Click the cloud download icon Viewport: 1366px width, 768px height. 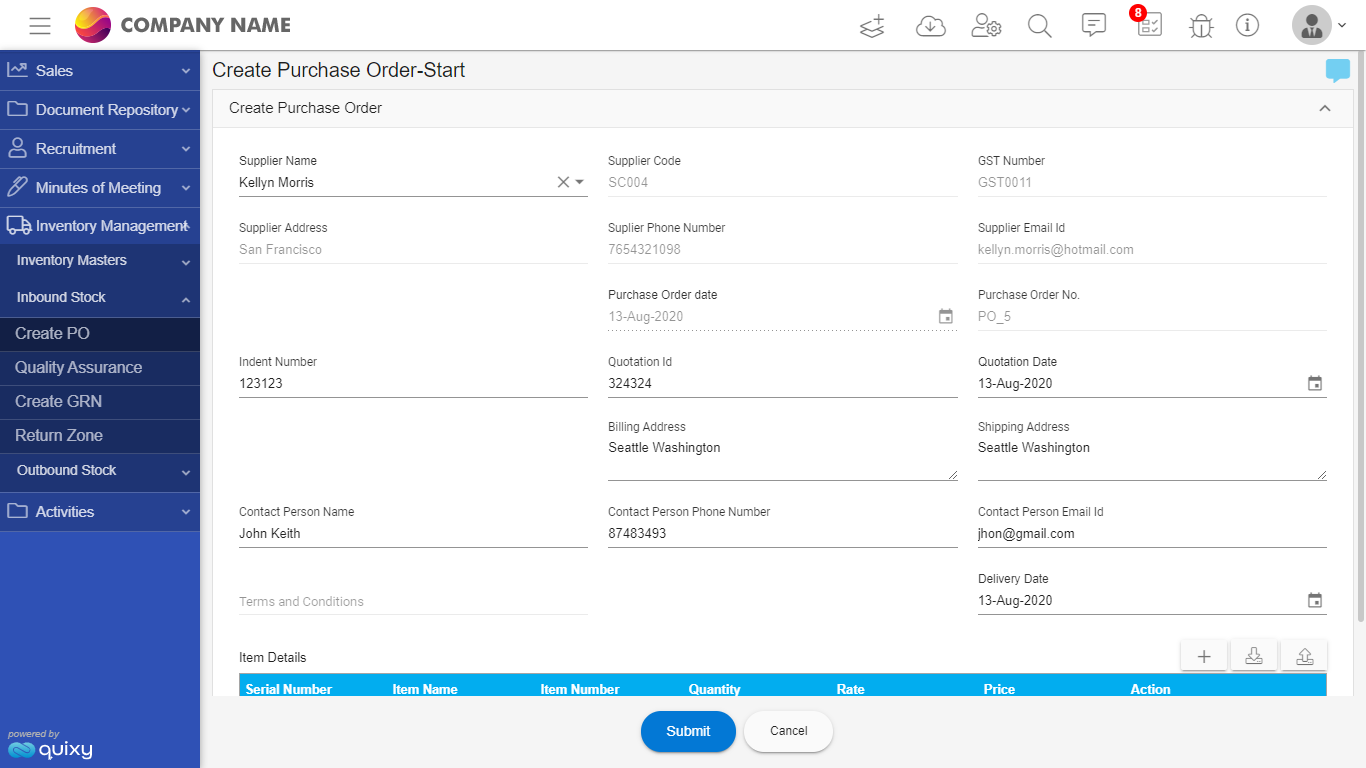click(x=931, y=26)
